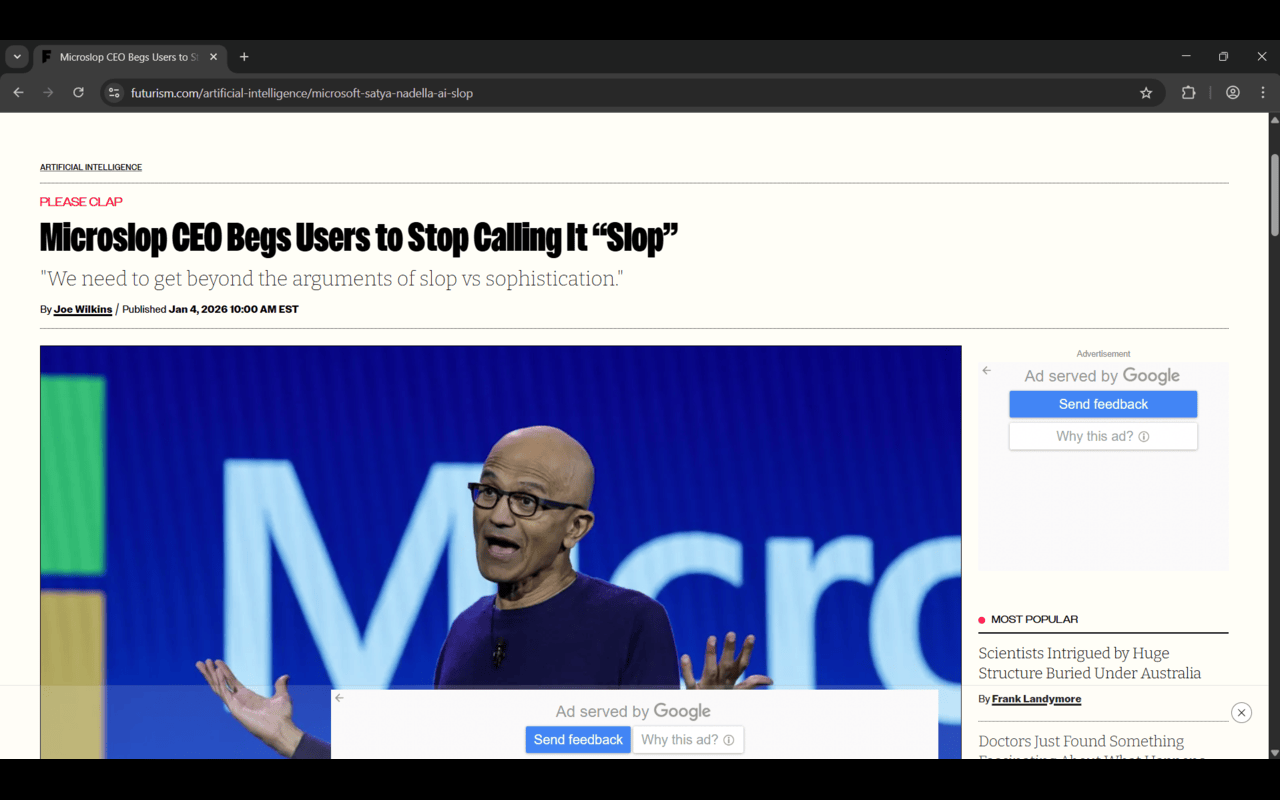1280x800 pixels.
Task: Open the browser profile menu
Action: coord(1233,93)
